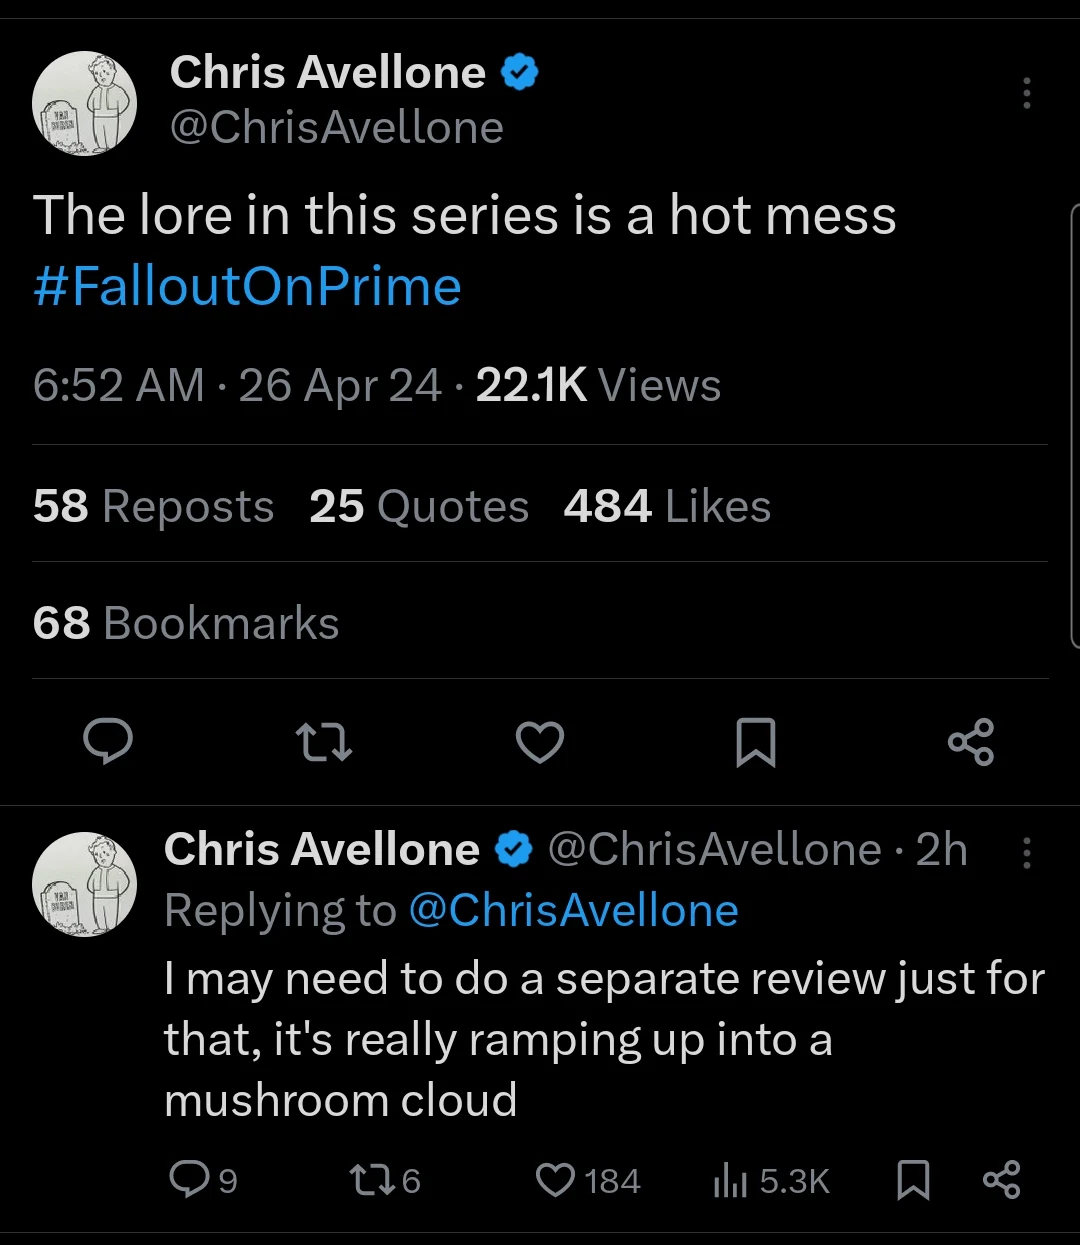Open the more options menu on the reply tweet
This screenshot has height=1245, width=1080.
point(1027,852)
